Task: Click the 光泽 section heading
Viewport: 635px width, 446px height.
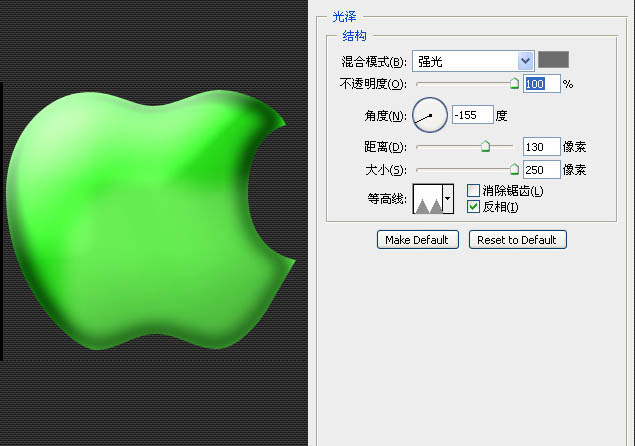Action: tap(344, 17)
